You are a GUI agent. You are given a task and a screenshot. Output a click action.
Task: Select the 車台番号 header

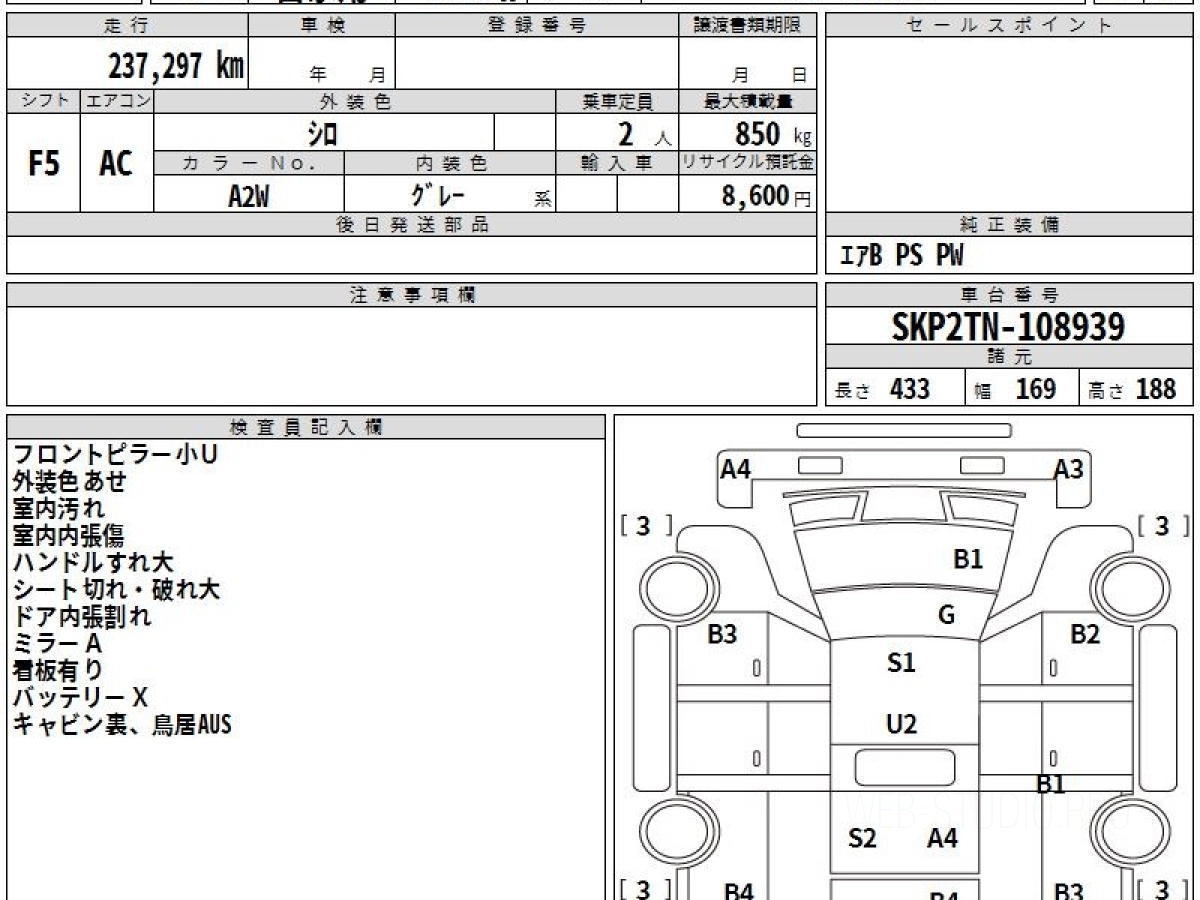[x=1009, y=295]
